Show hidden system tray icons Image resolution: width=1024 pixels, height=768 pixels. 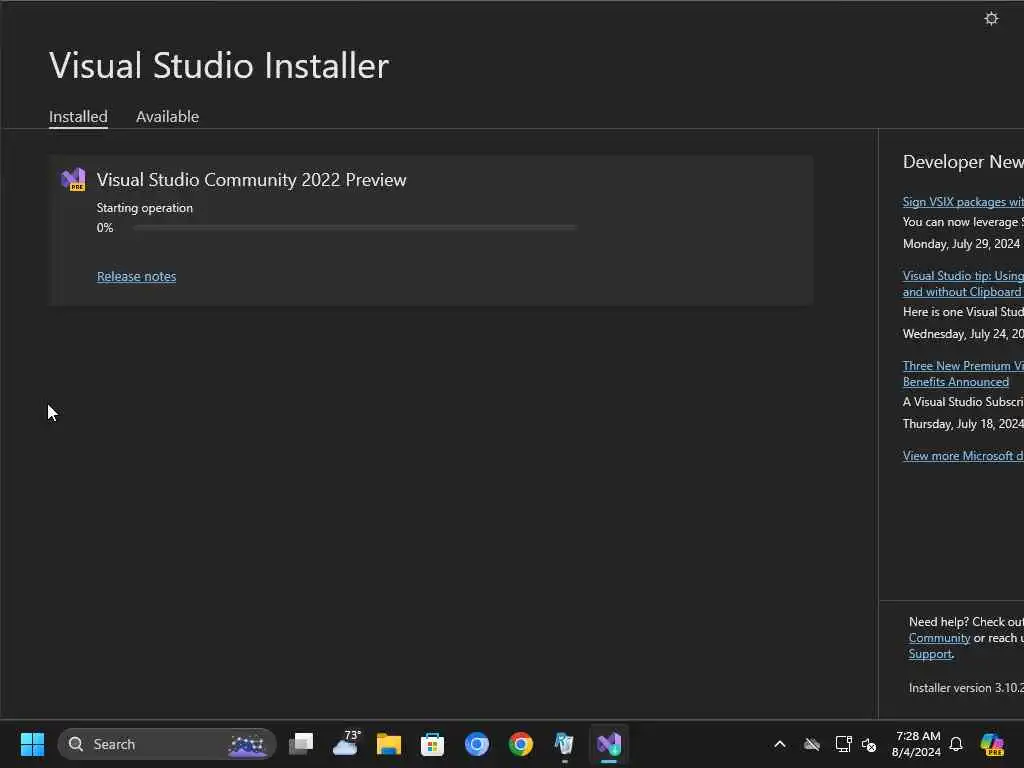click(x=780, y=744)
